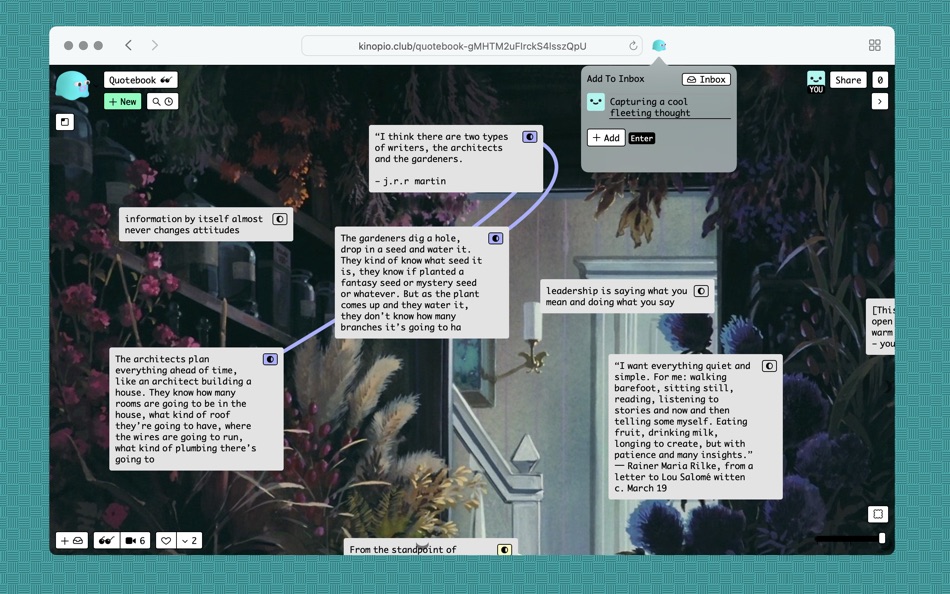Toggle connector on Rainer Maria Rilke quote card

click(x=769, y=366)
